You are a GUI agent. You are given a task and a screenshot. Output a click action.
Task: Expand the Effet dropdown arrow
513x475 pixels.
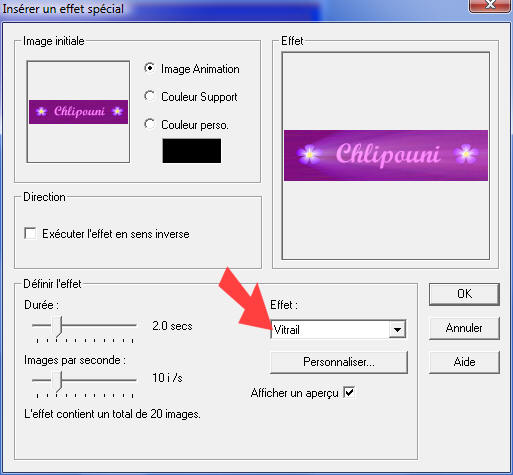tap(397, 330)
